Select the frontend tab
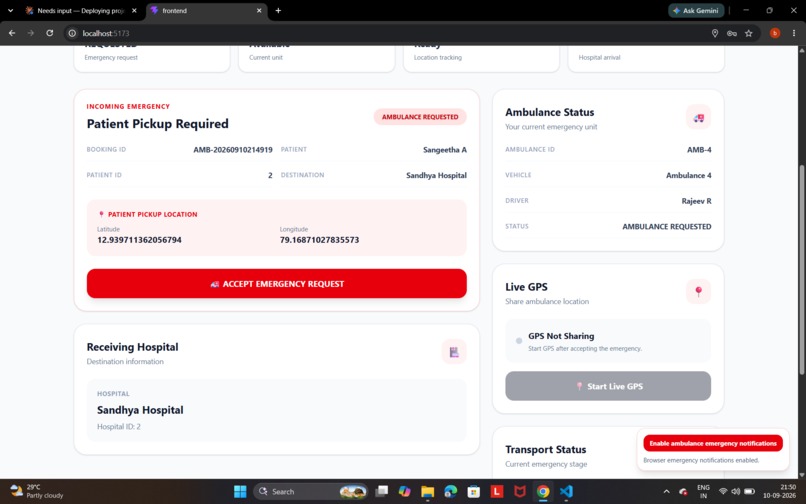This screenshot has height=504, width=806. tap(206, 10)
